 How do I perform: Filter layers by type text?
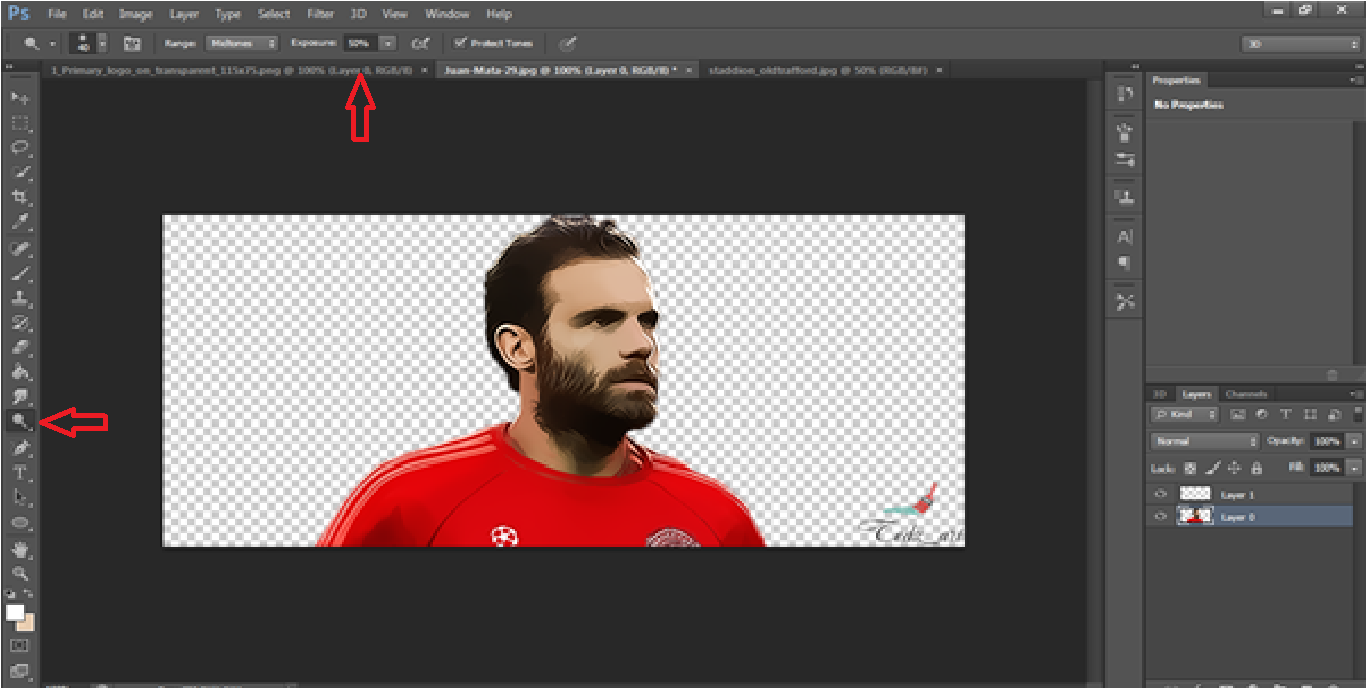pos(1285,414)
